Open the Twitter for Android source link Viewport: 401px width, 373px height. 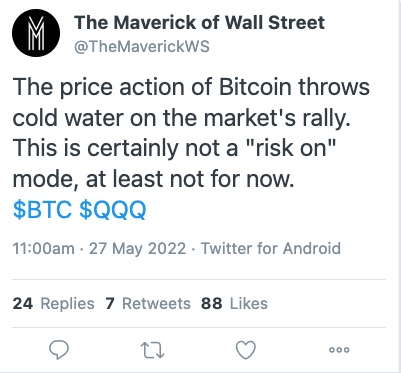click(271, 249)
